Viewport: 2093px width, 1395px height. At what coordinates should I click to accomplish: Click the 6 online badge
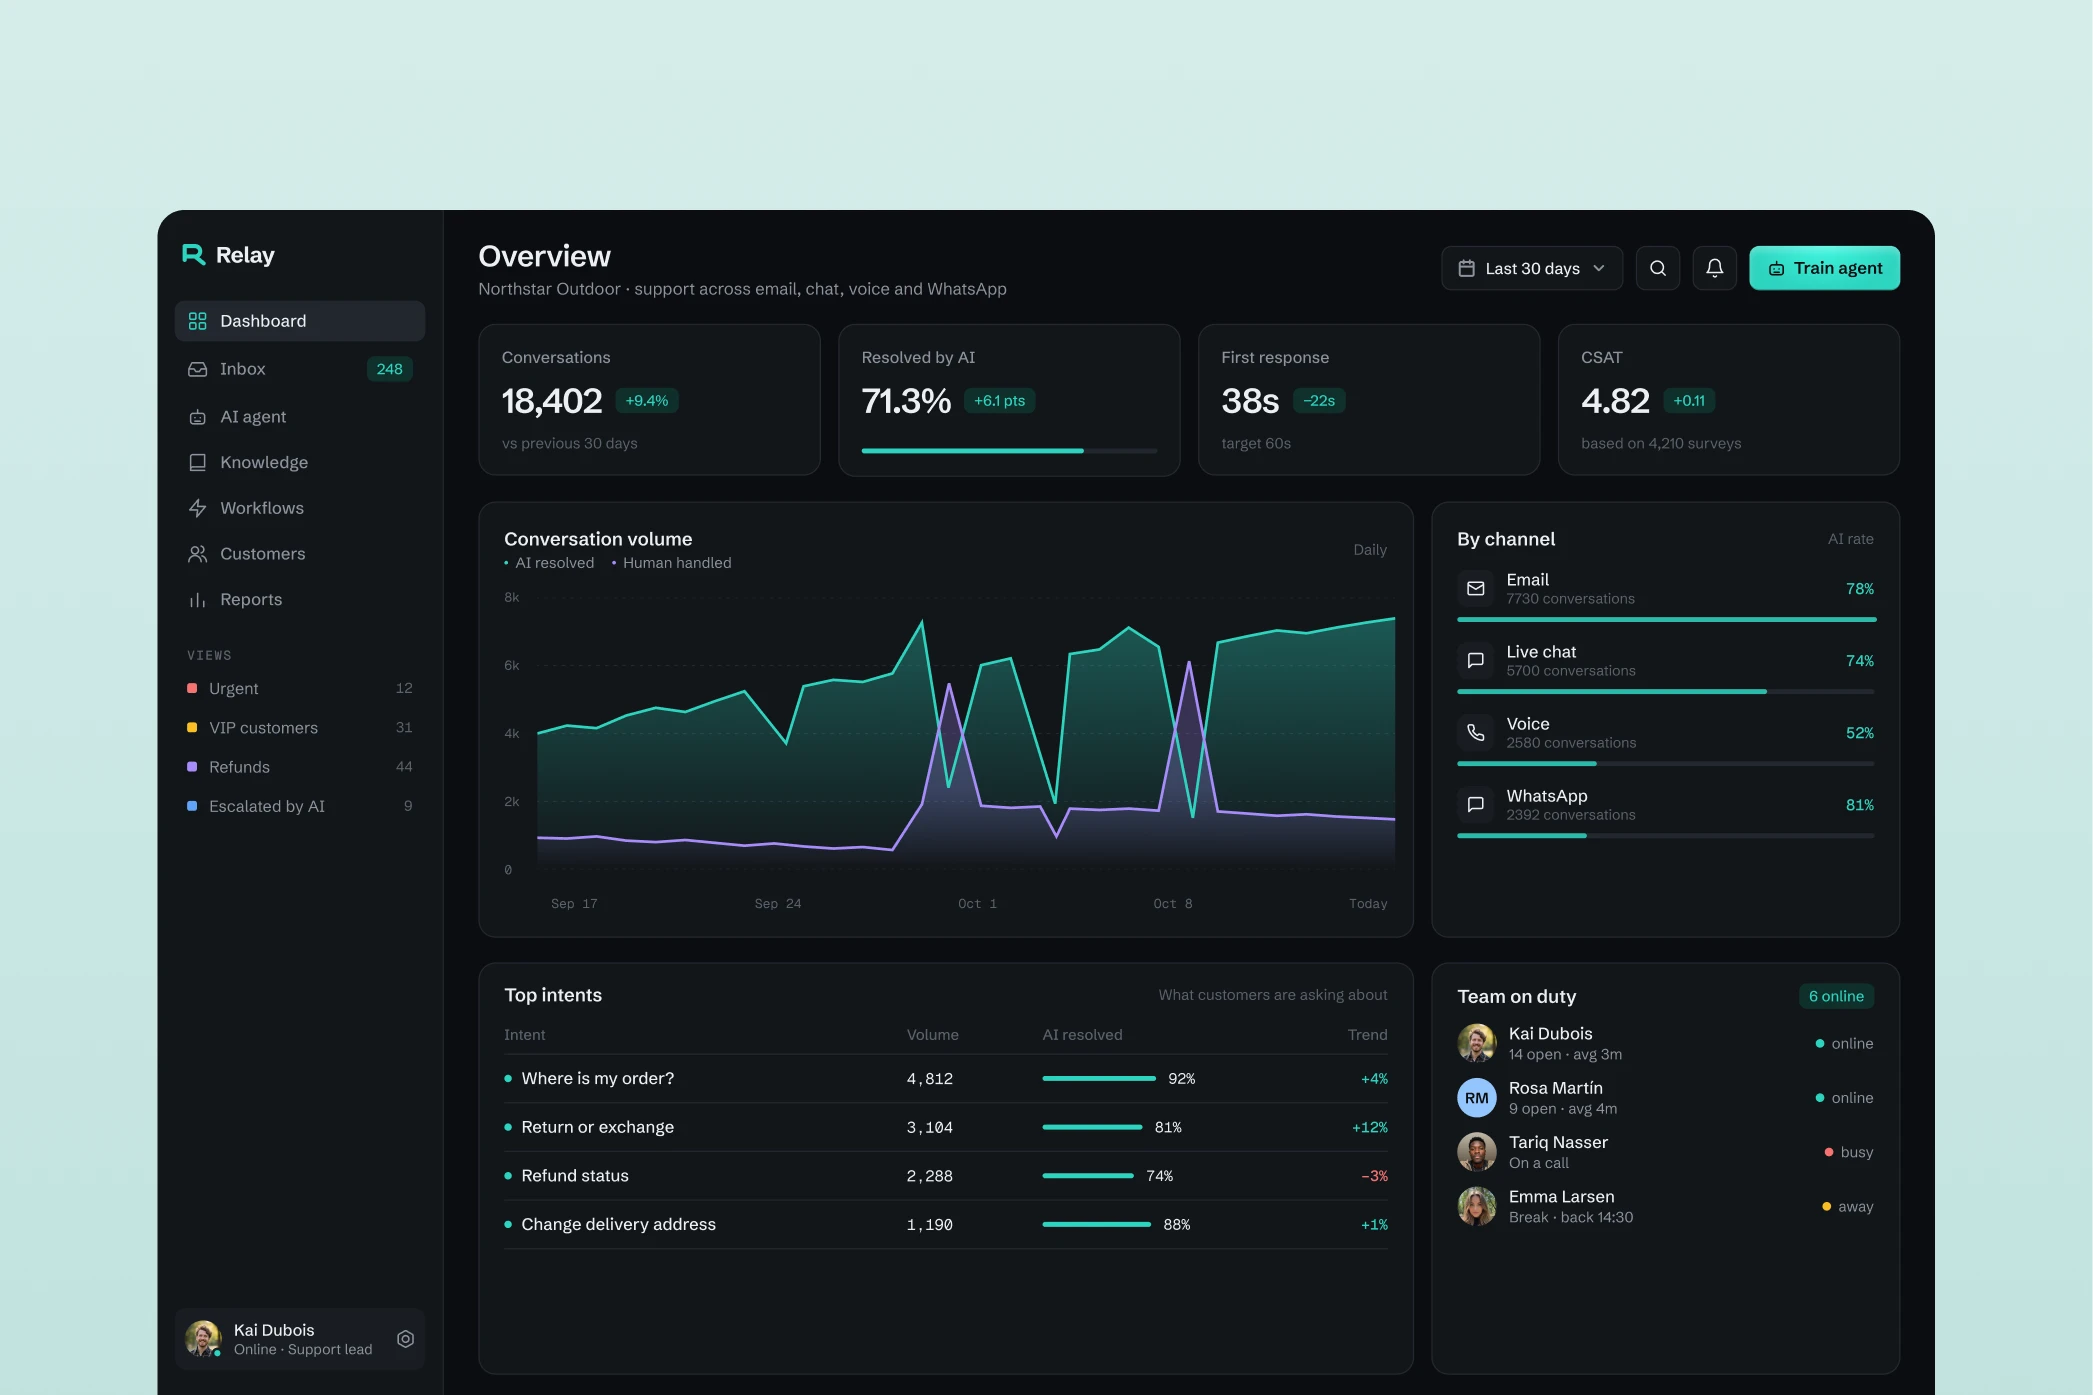(1836, 996)
